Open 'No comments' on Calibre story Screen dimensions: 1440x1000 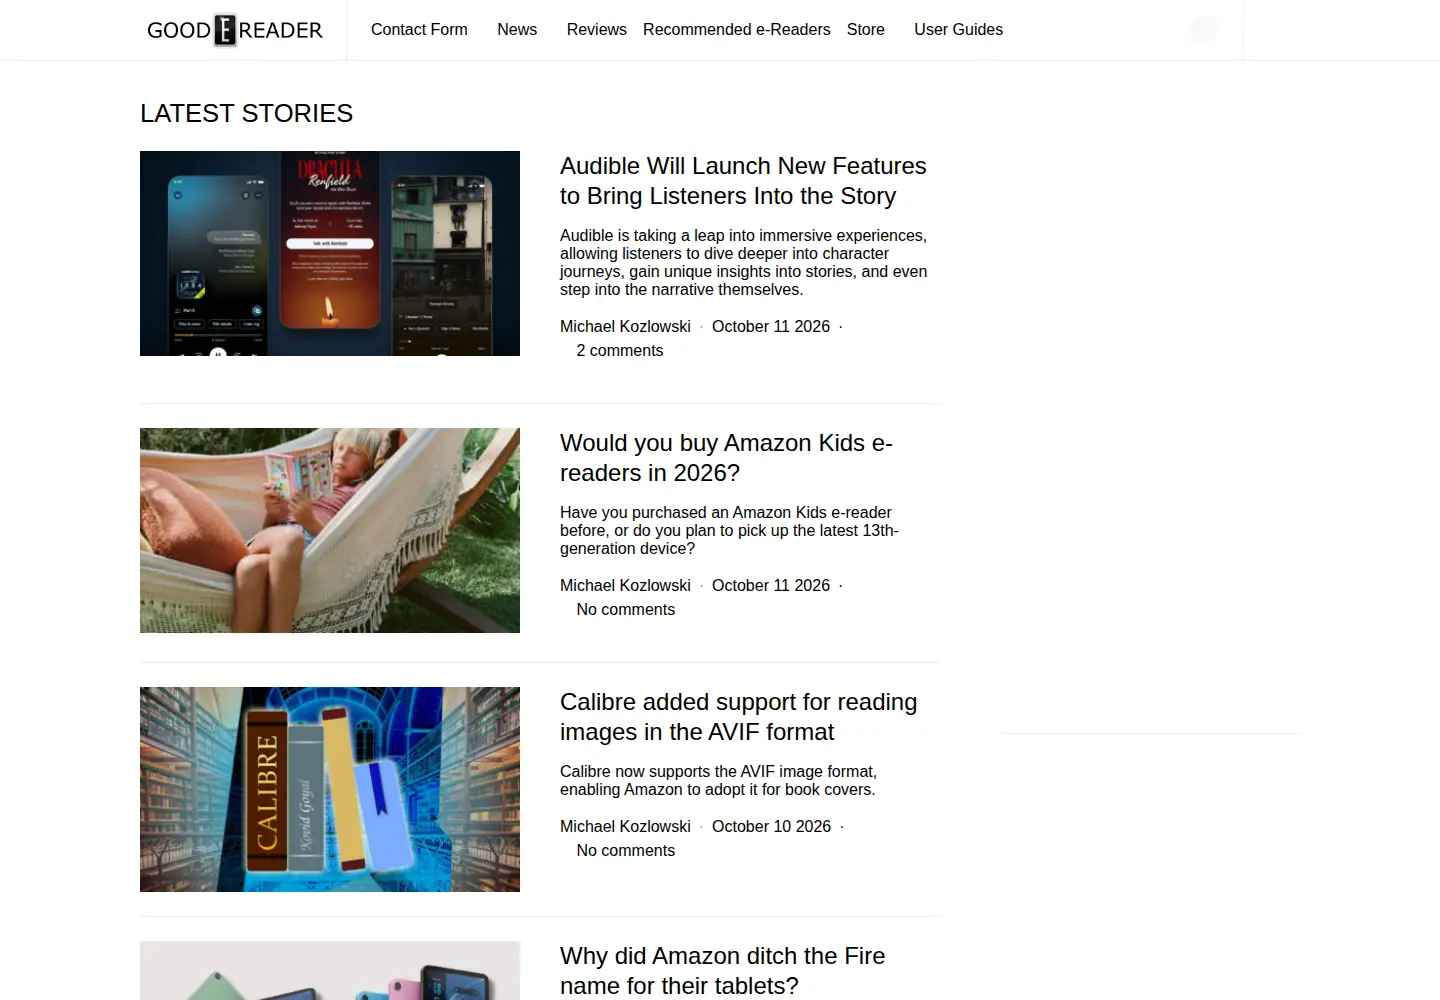pyautogui.click(x=625, y=850)
